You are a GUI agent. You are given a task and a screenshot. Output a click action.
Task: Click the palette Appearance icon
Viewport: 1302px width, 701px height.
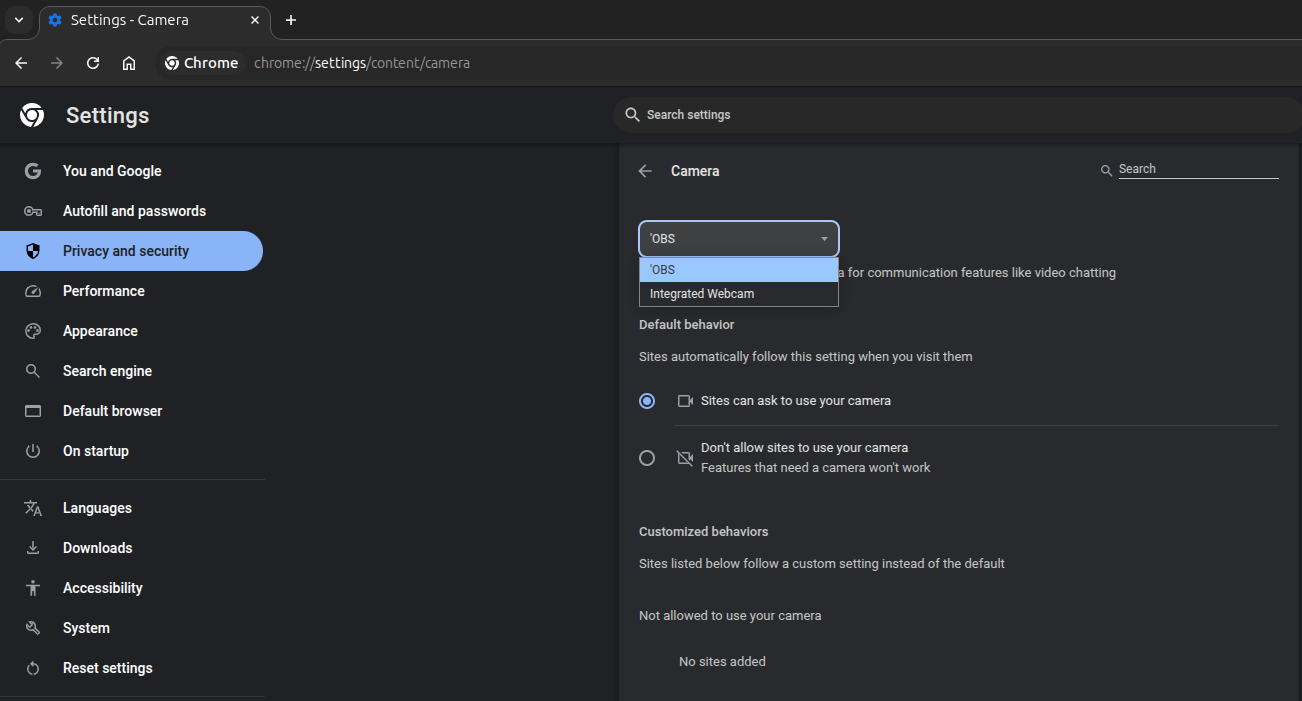[33, 331]
